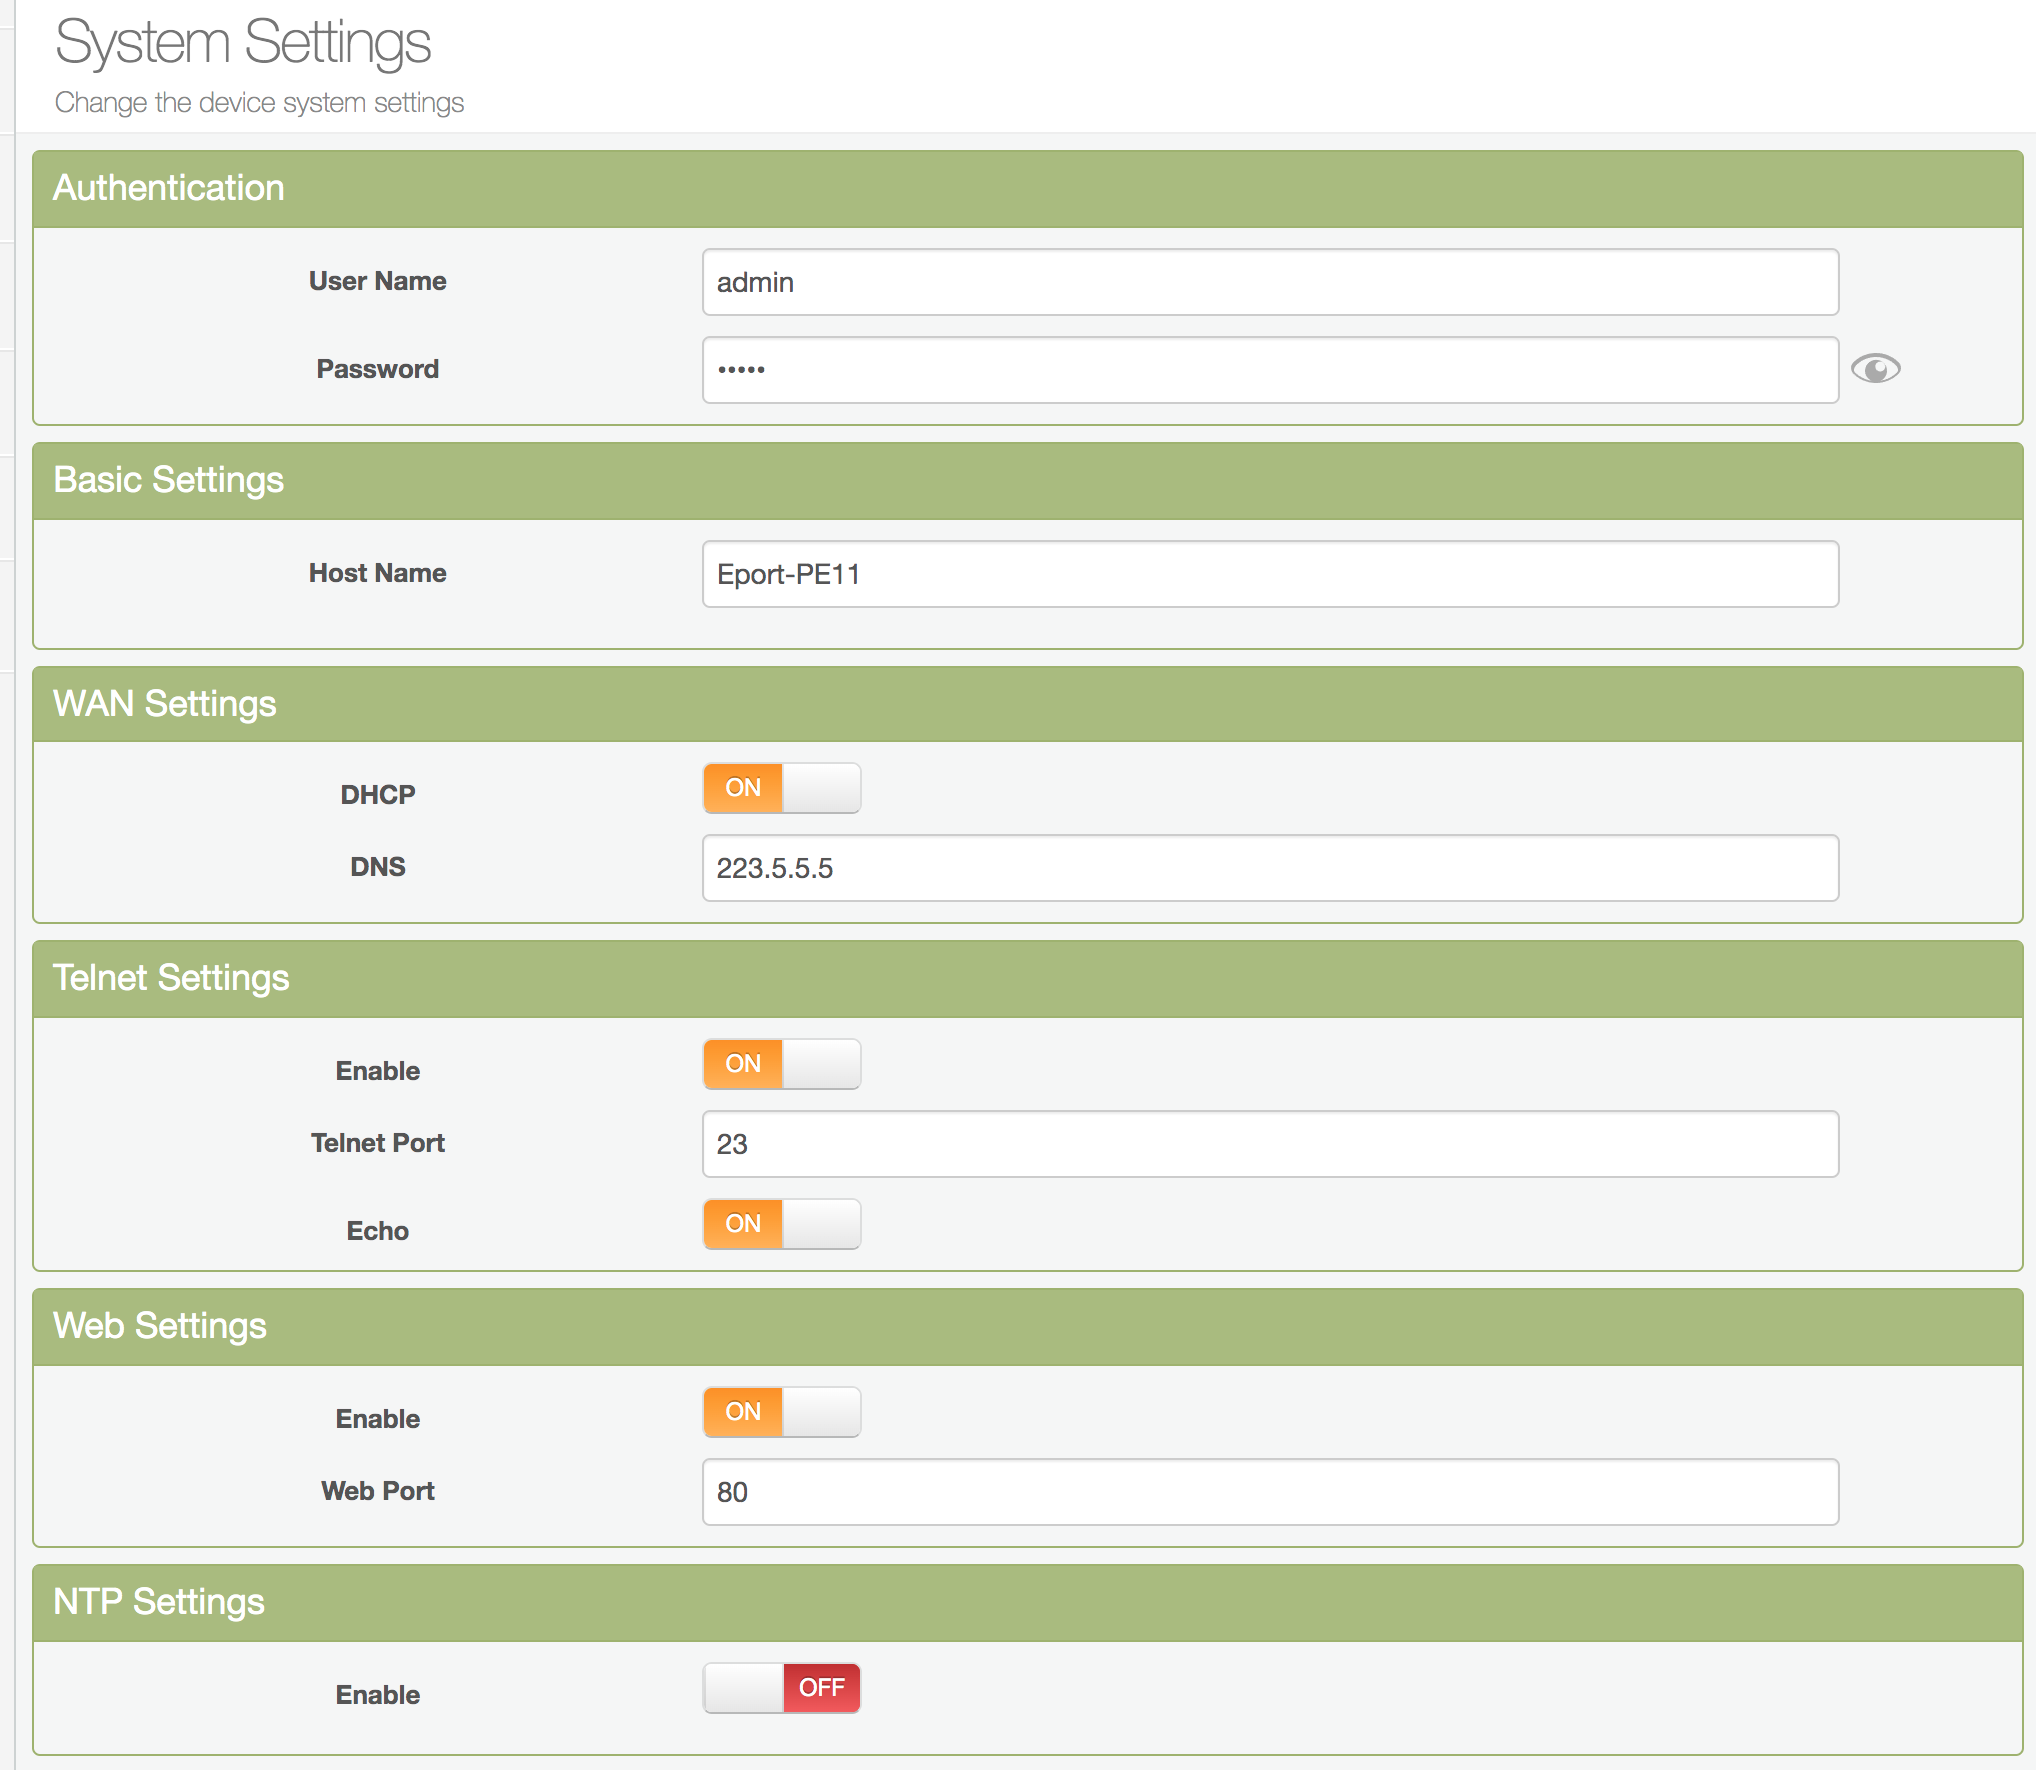Select the DNS address field

click(x=1270, y=868)
